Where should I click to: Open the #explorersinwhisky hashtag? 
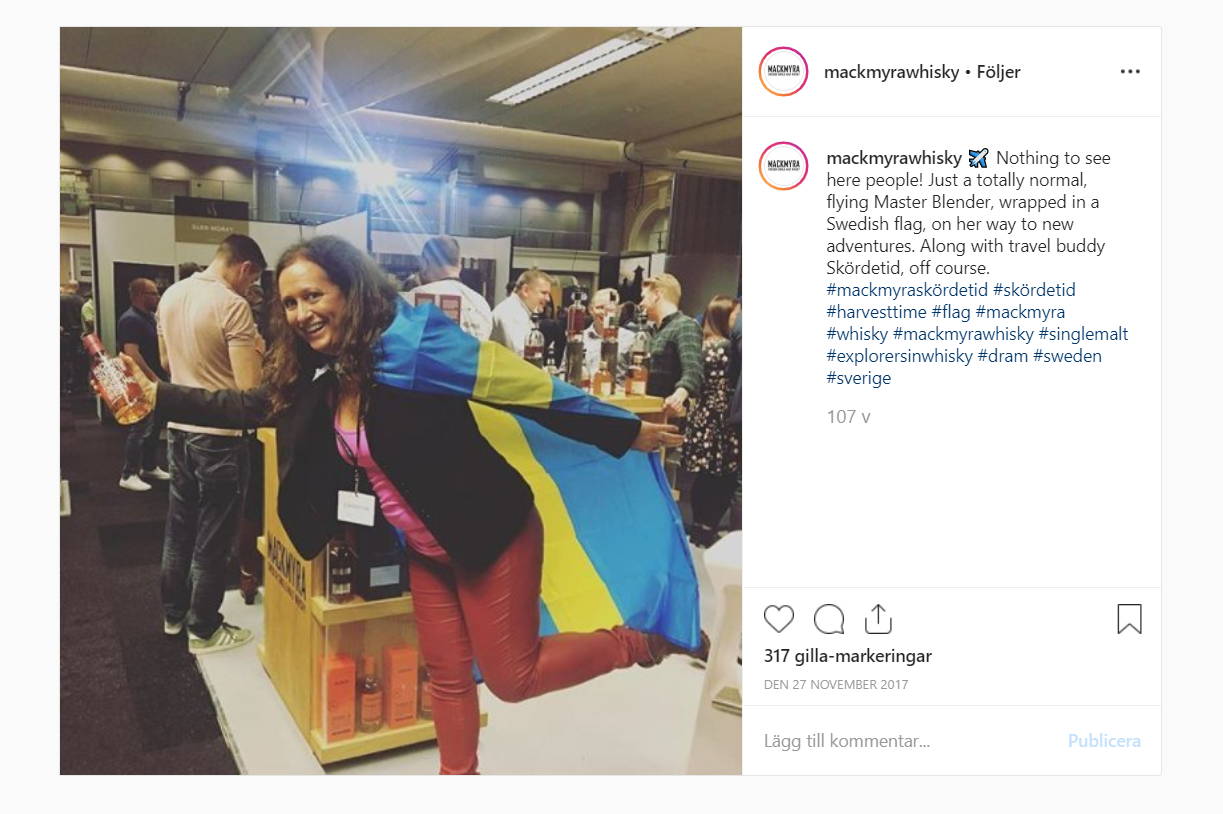(899, 356)
